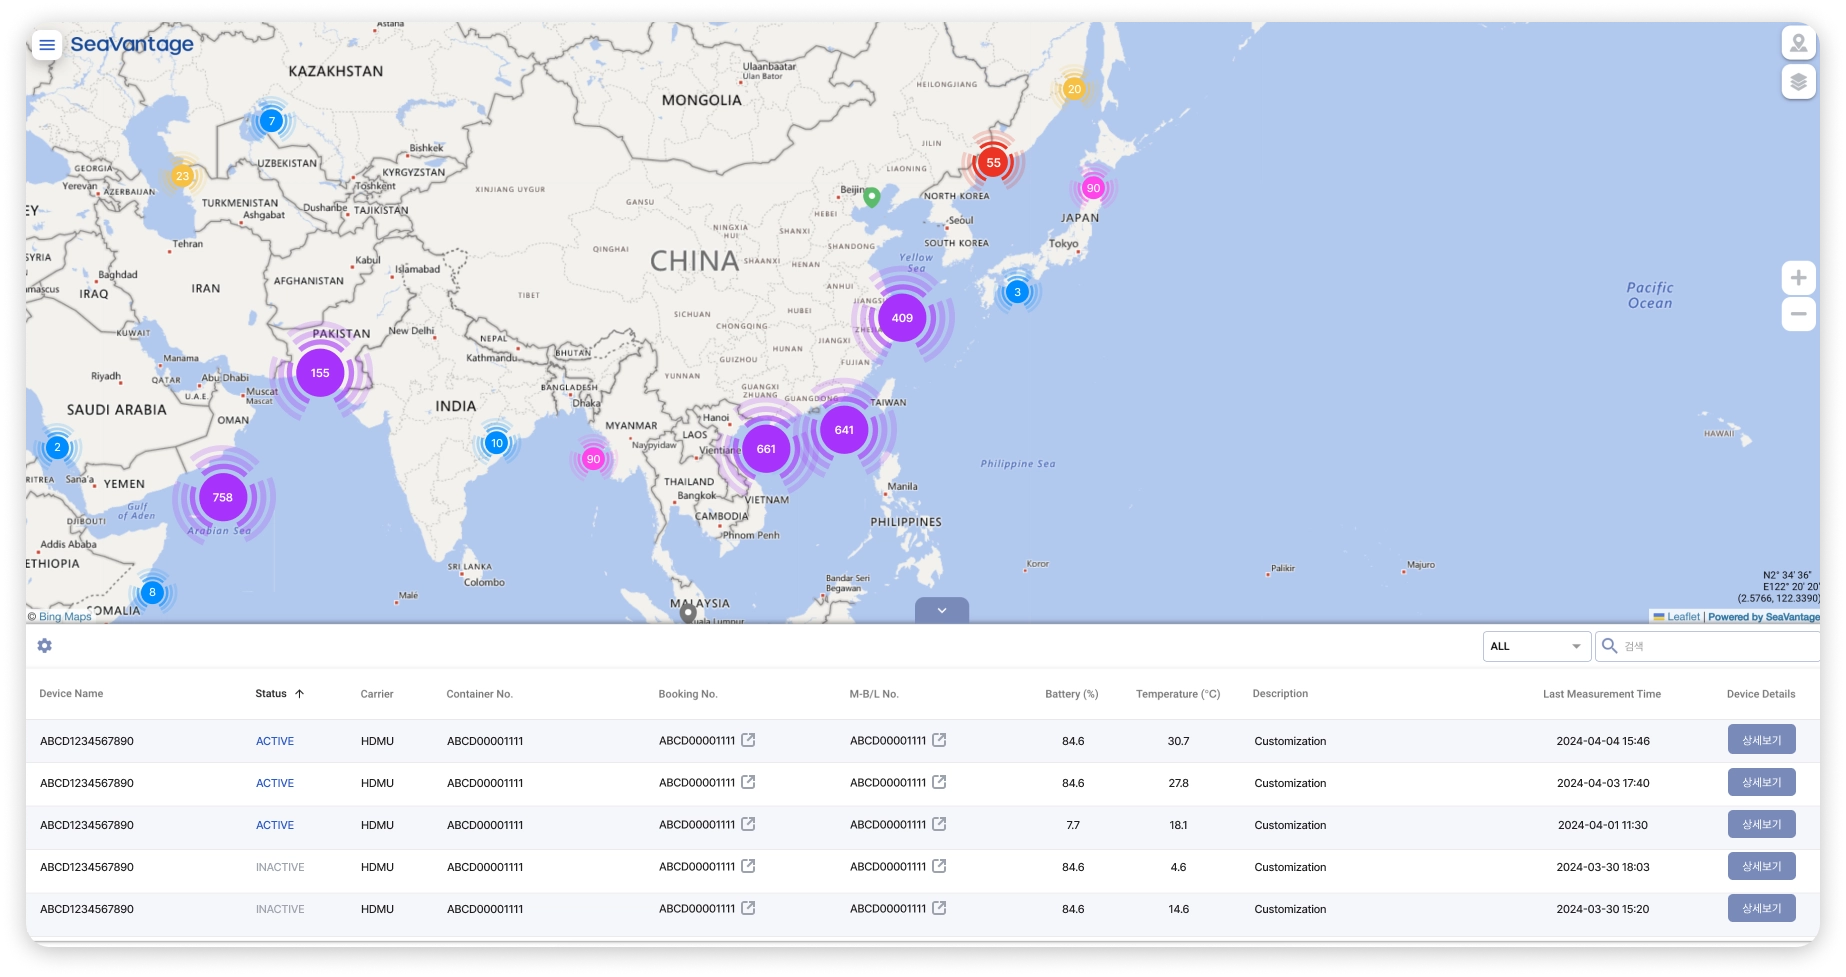Select the yellow cluster marker 23
The height and width of the screenshot is (977, 1846).
click(x=182, y=176)
